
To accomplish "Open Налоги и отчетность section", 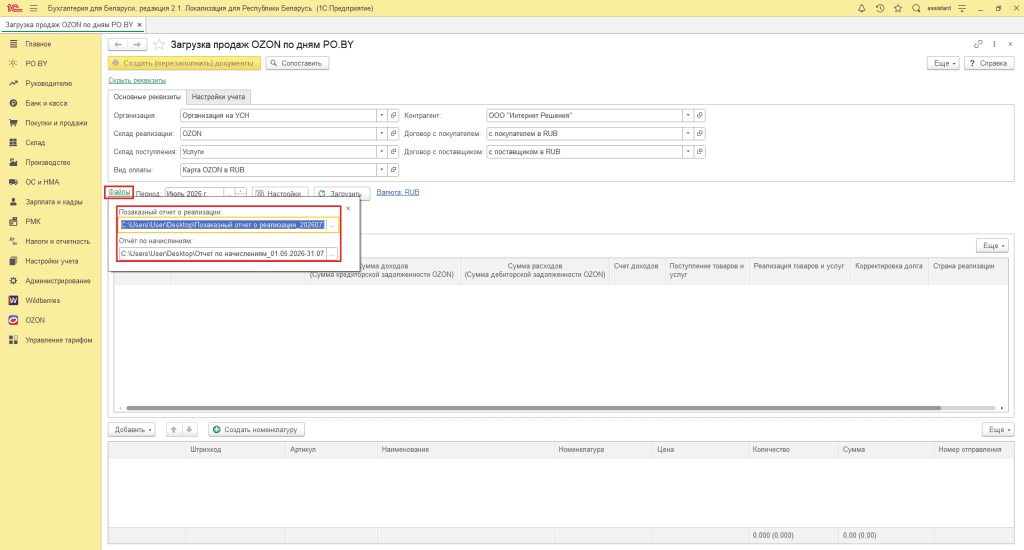I will [x=57, y=241].
